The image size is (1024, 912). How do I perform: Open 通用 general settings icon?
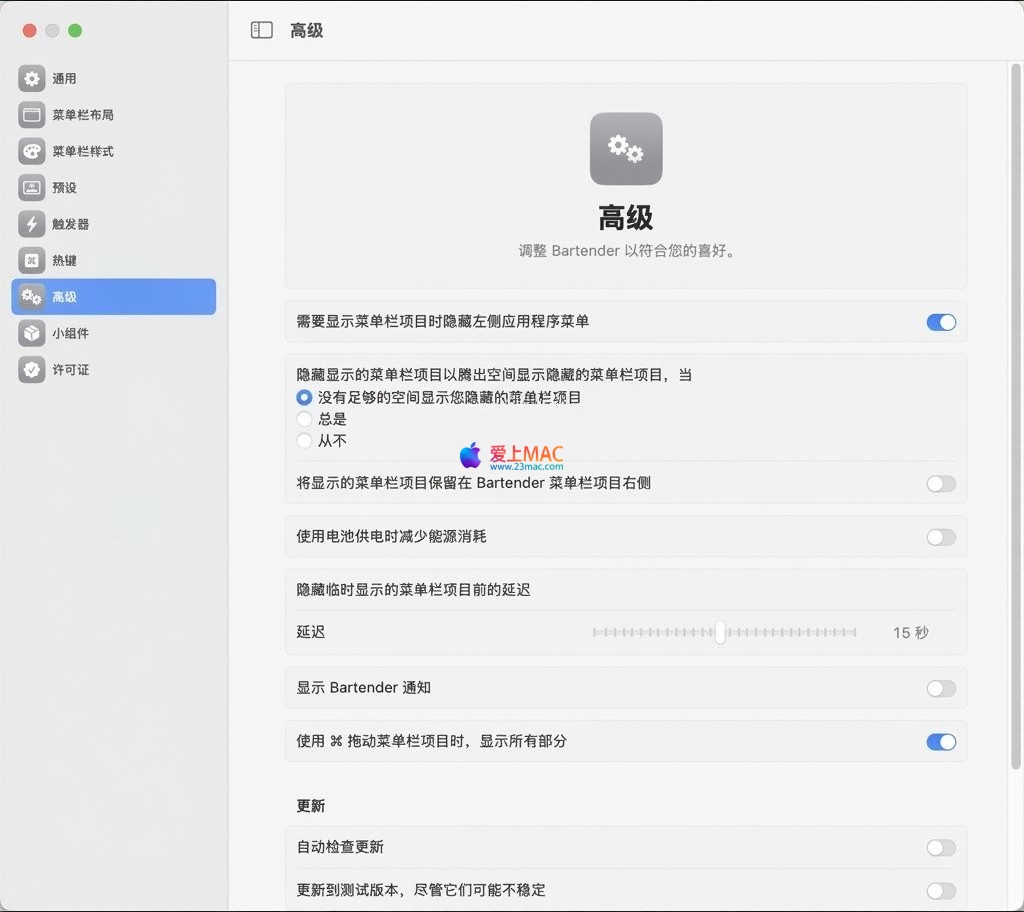32,78
